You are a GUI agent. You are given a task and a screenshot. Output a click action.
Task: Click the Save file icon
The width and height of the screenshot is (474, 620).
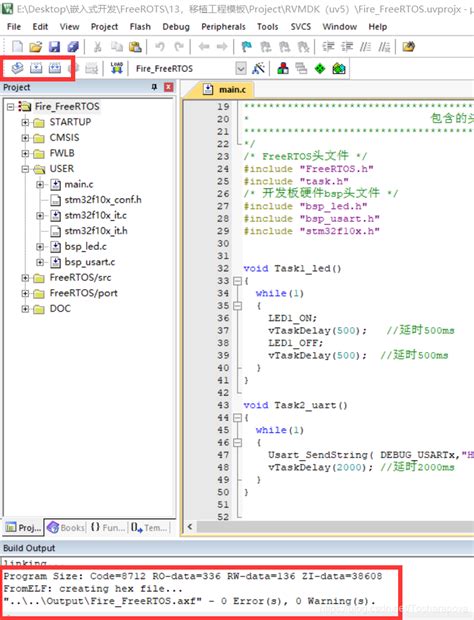tap(54, 47)
